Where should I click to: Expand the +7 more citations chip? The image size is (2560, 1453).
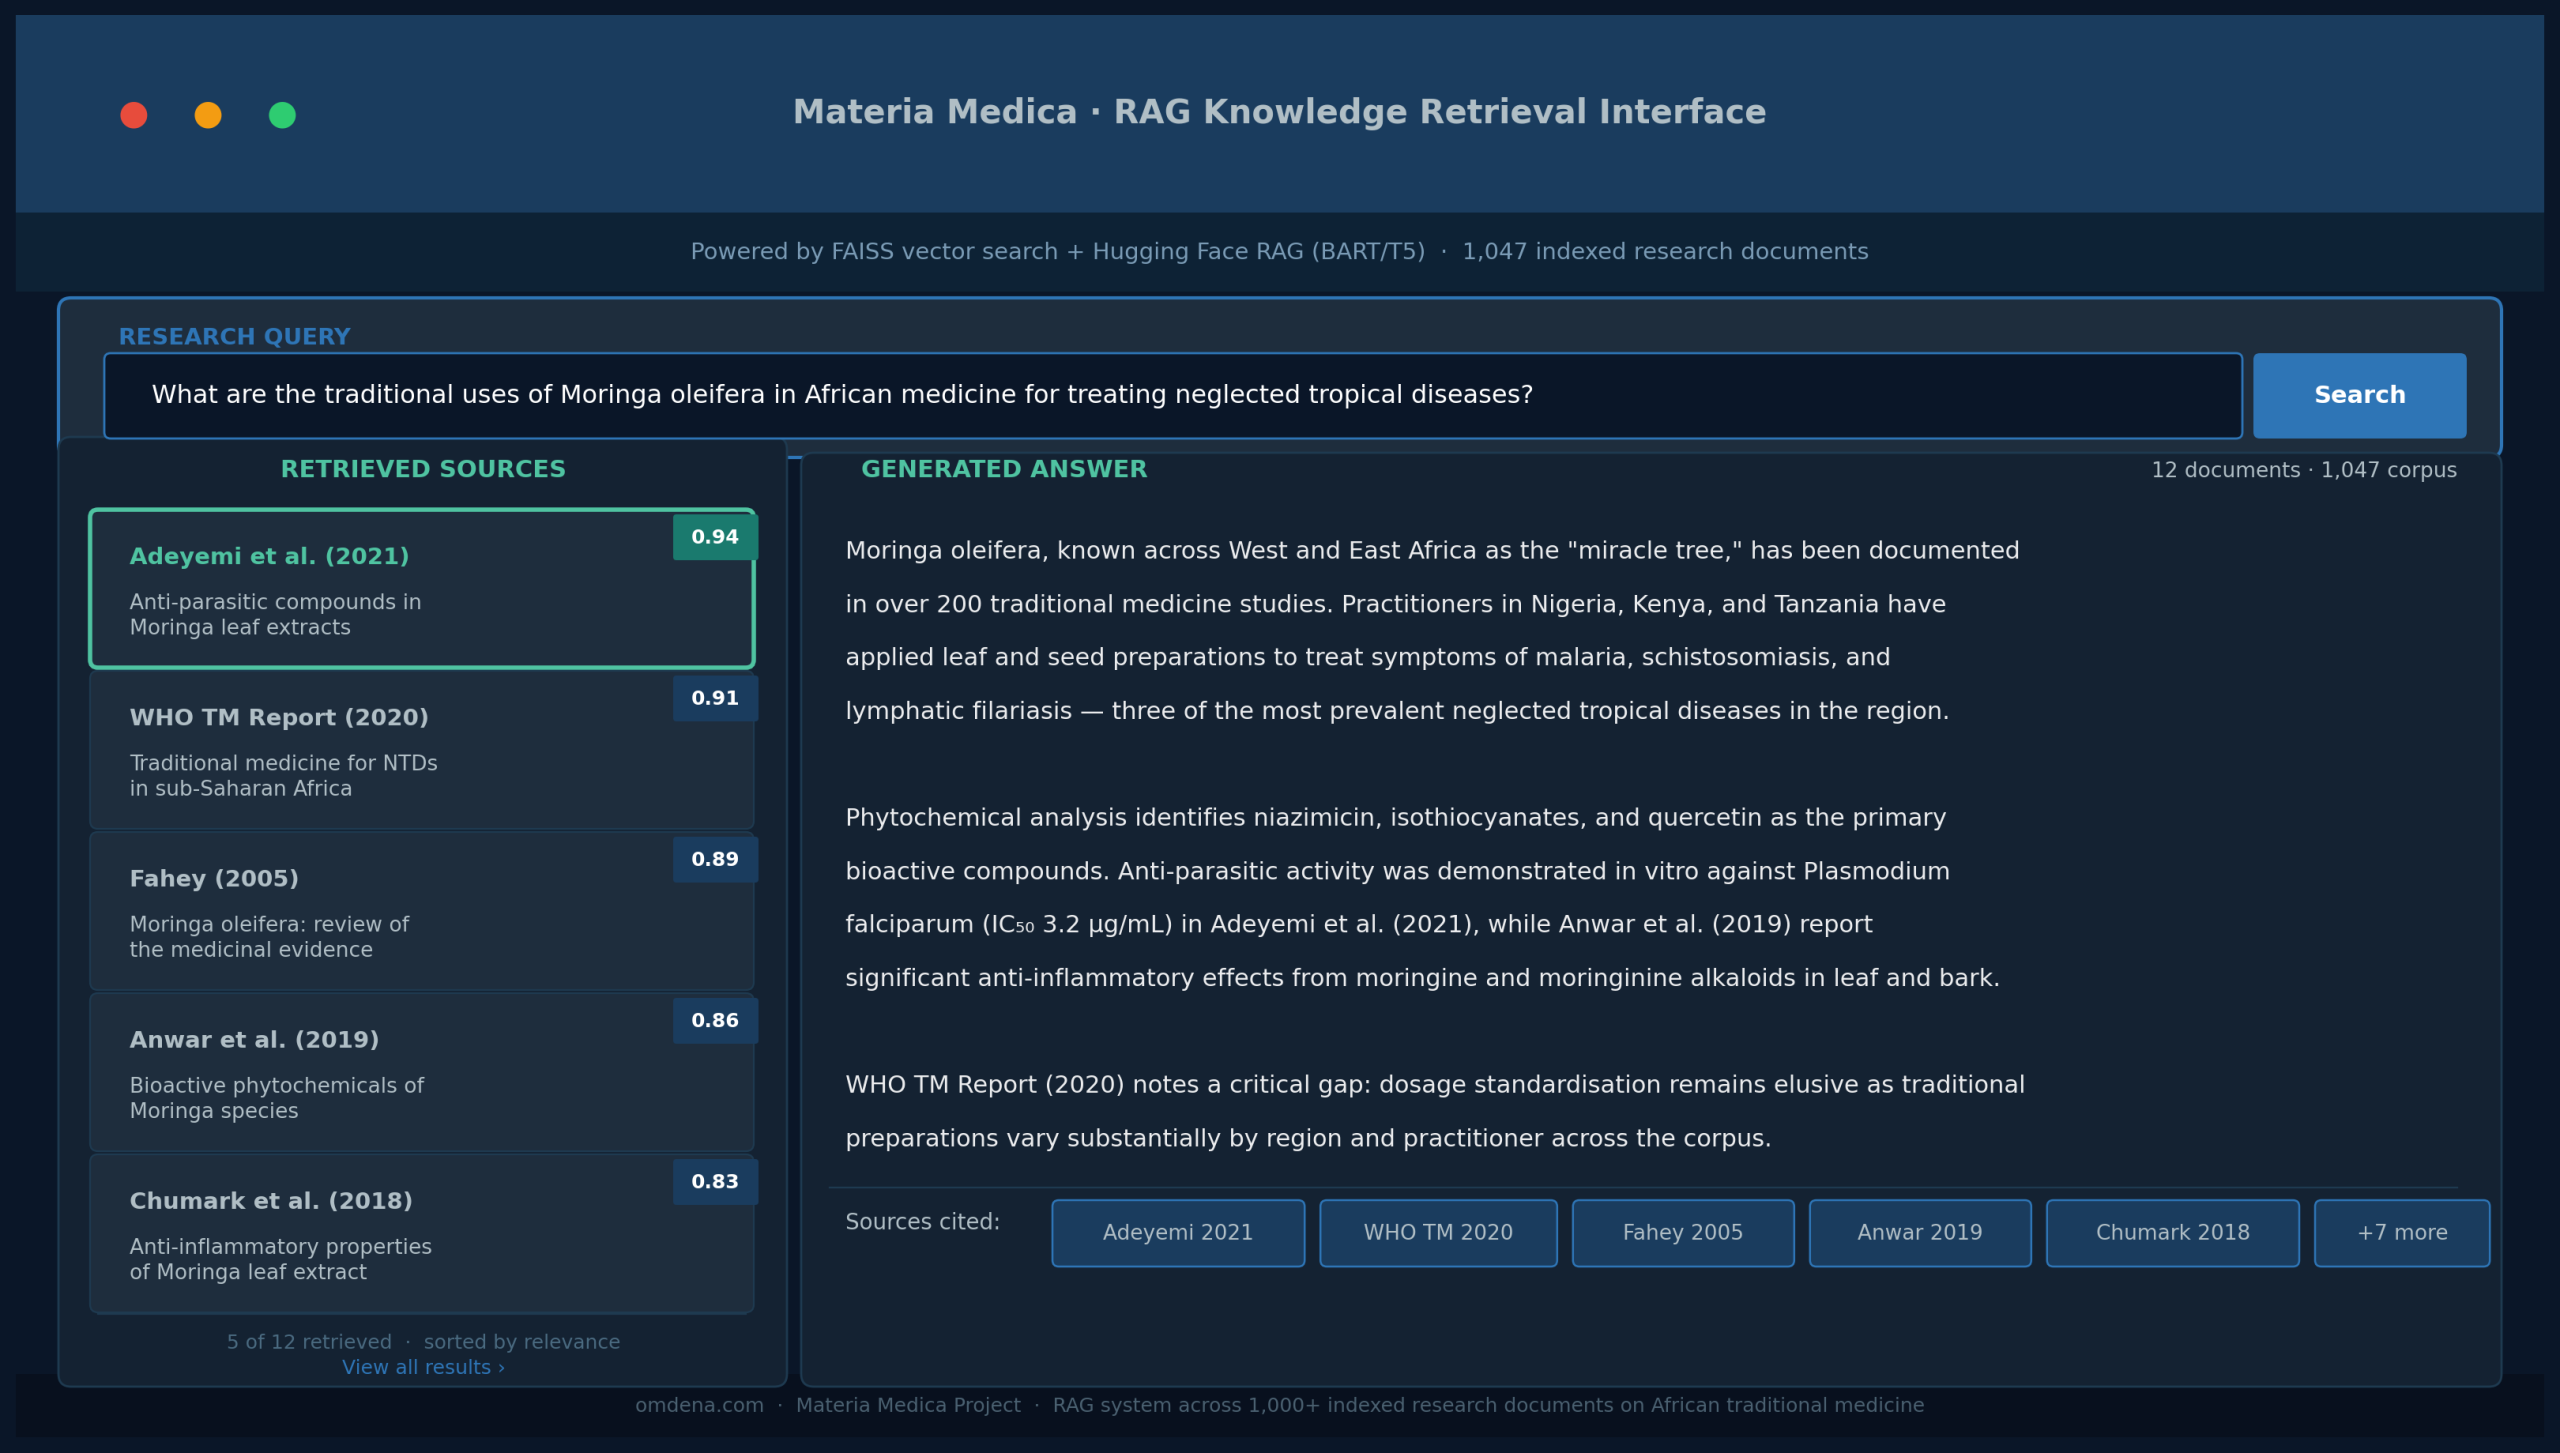[x=2402, y=1233]
